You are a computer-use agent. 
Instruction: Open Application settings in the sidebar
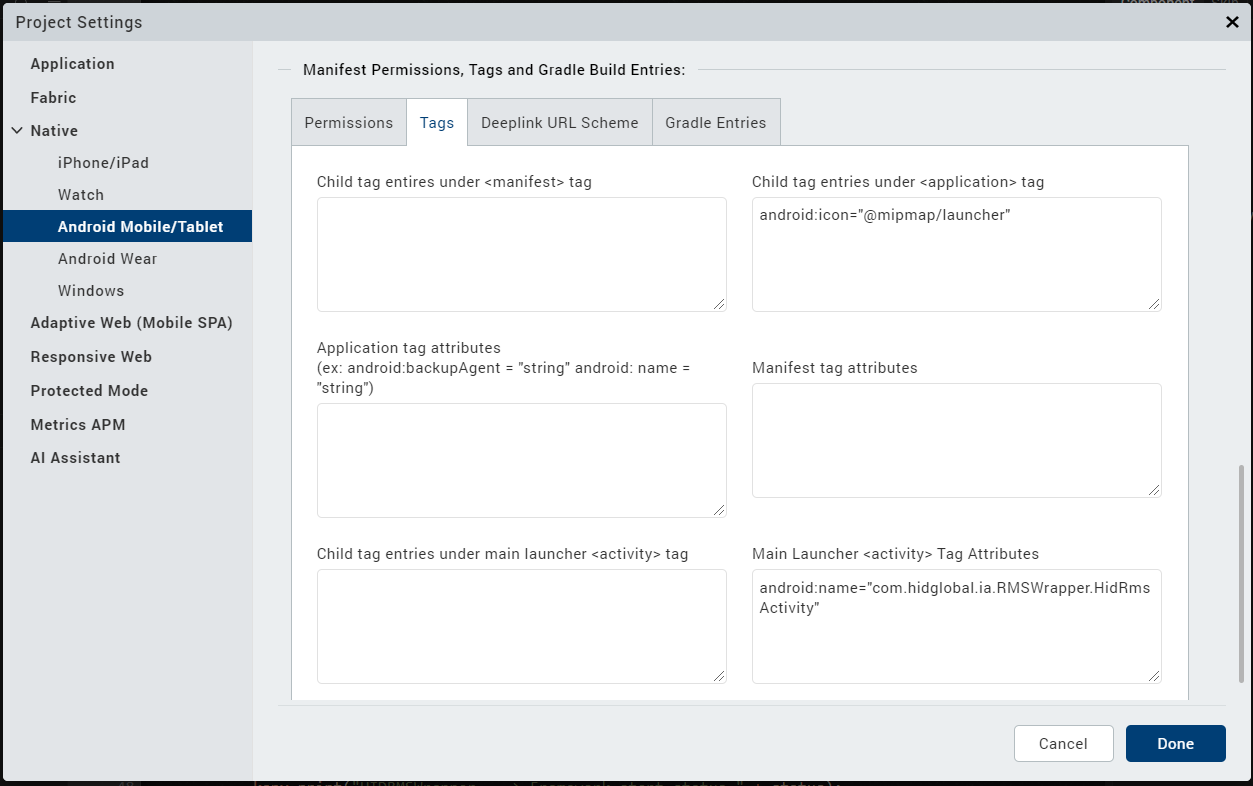click(72, 63)
